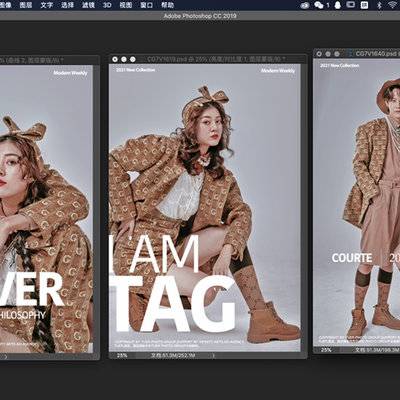Click the I AM TAG window title bar
The height and width of the screenshot is (400, 400).
pyautogui.click(x=208, y=59)
